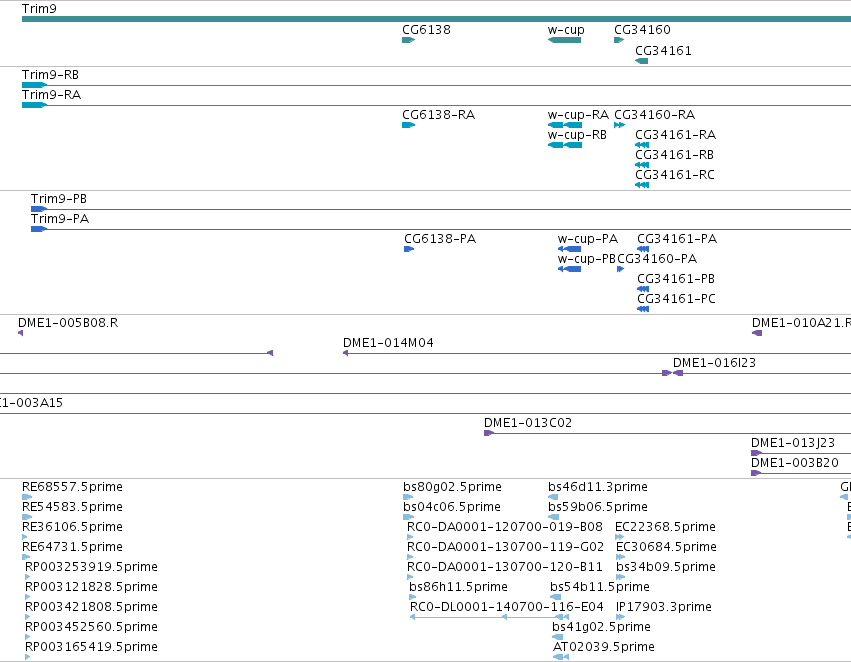Select the CG34161-PC protein glyph
This screenshot has width=851, height=662.
[643, 309]
